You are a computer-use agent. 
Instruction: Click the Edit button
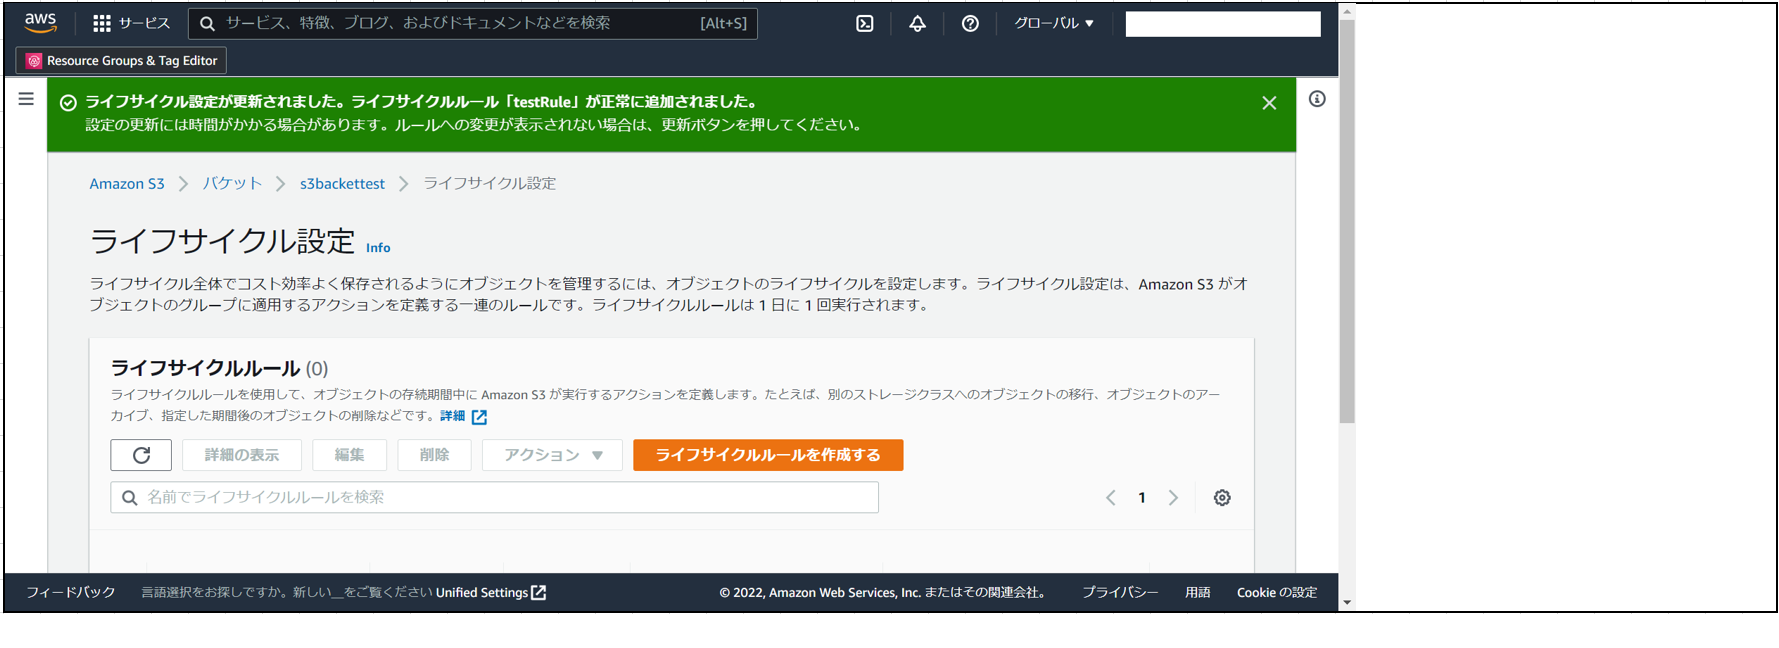[349, 455]
